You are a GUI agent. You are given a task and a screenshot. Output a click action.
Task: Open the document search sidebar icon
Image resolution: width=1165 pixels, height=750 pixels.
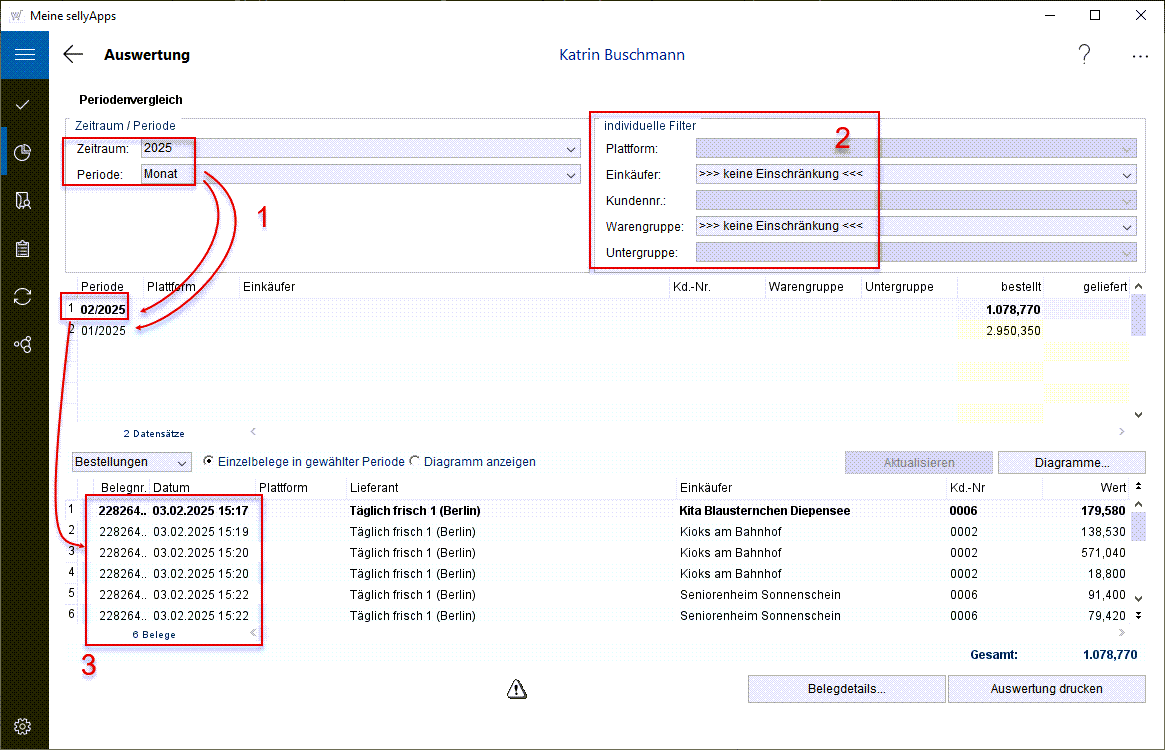click(x=24, y=201)
